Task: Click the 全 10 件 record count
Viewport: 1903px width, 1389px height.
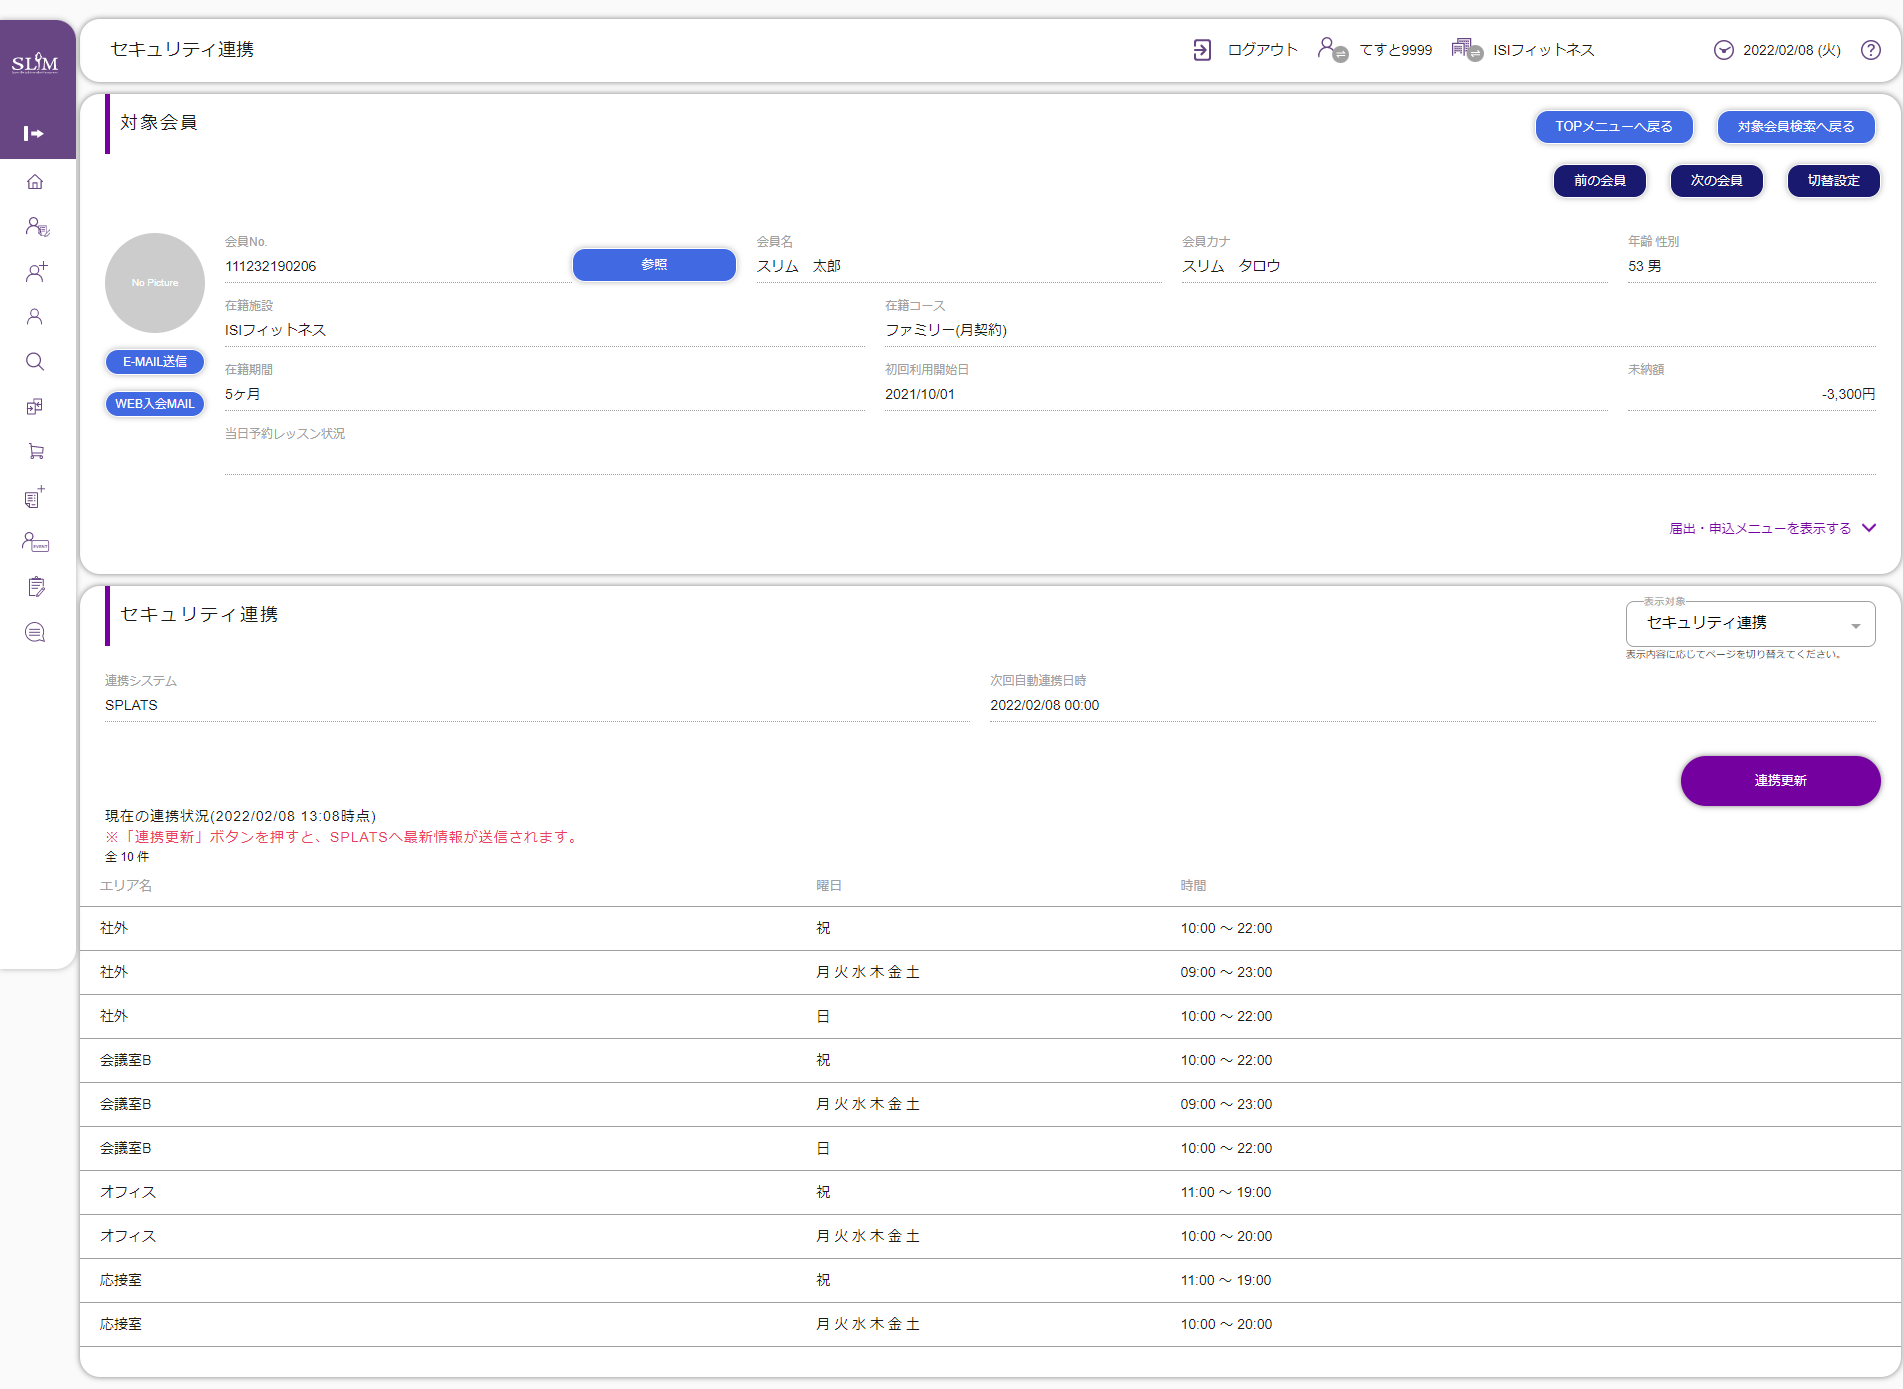Action: pos(127,857)
